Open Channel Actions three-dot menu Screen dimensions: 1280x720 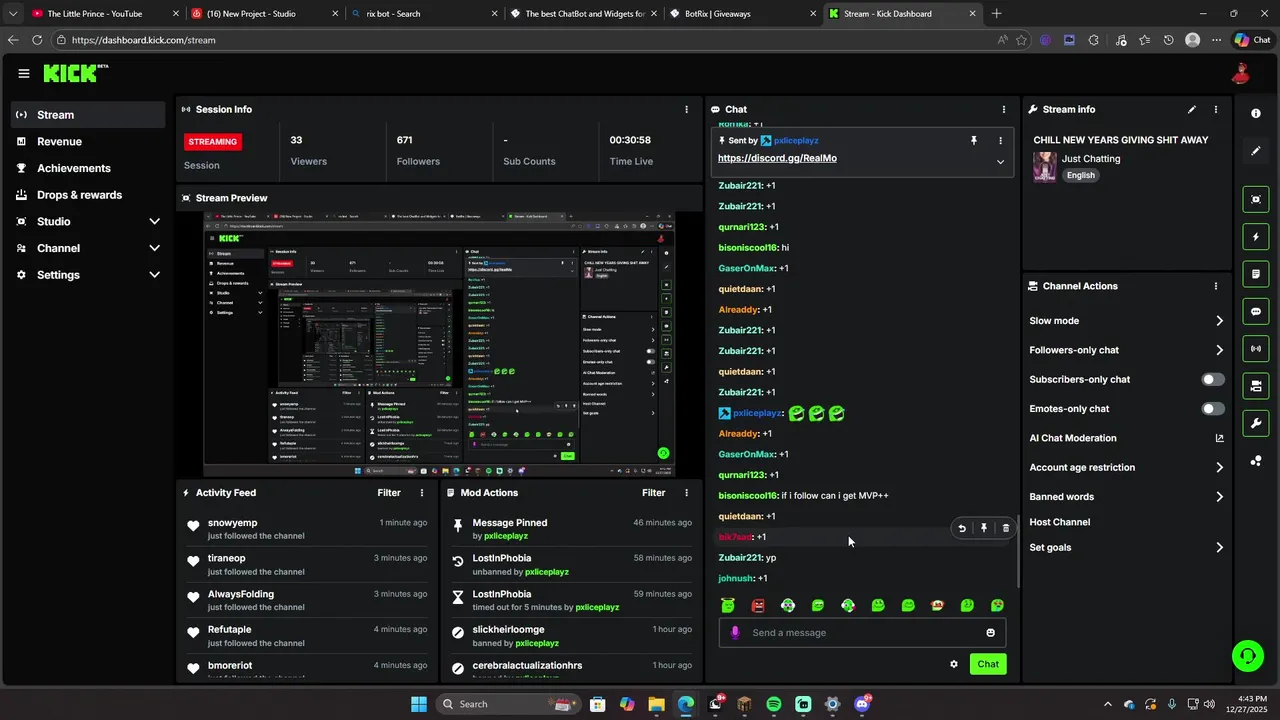point(1216,286)
